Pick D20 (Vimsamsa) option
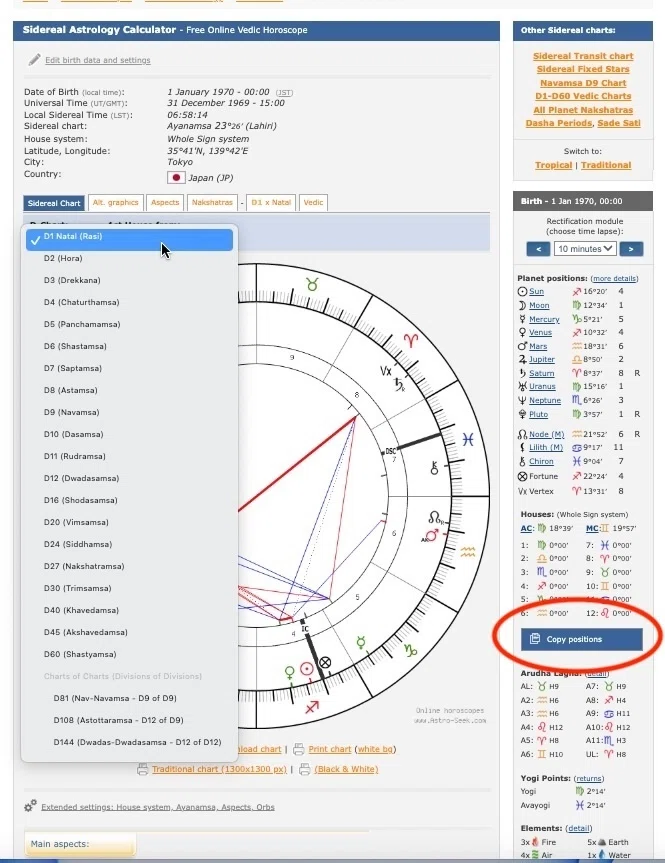This screenshot has width=665, height=863. (x=129, y=522)
